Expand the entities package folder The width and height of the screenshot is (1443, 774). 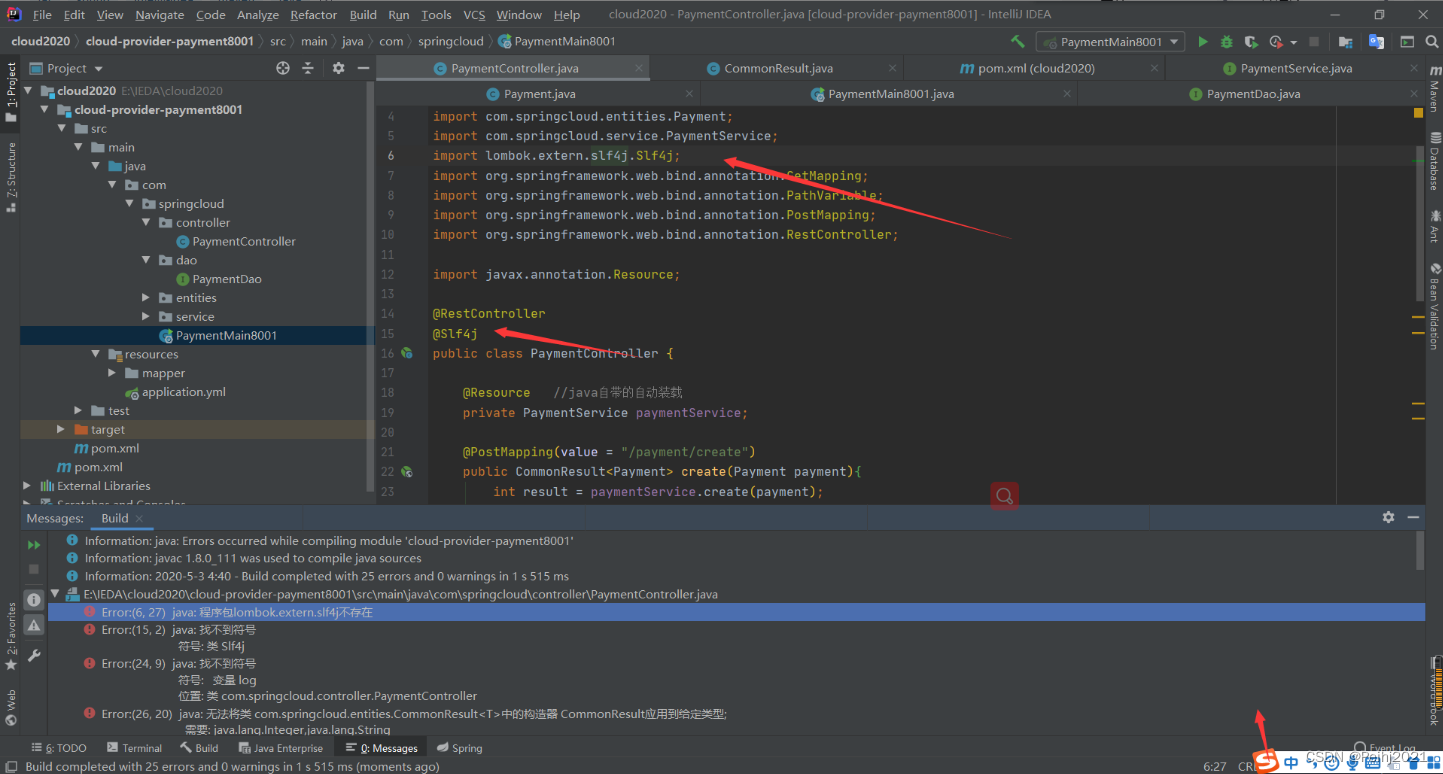point(147,298)
